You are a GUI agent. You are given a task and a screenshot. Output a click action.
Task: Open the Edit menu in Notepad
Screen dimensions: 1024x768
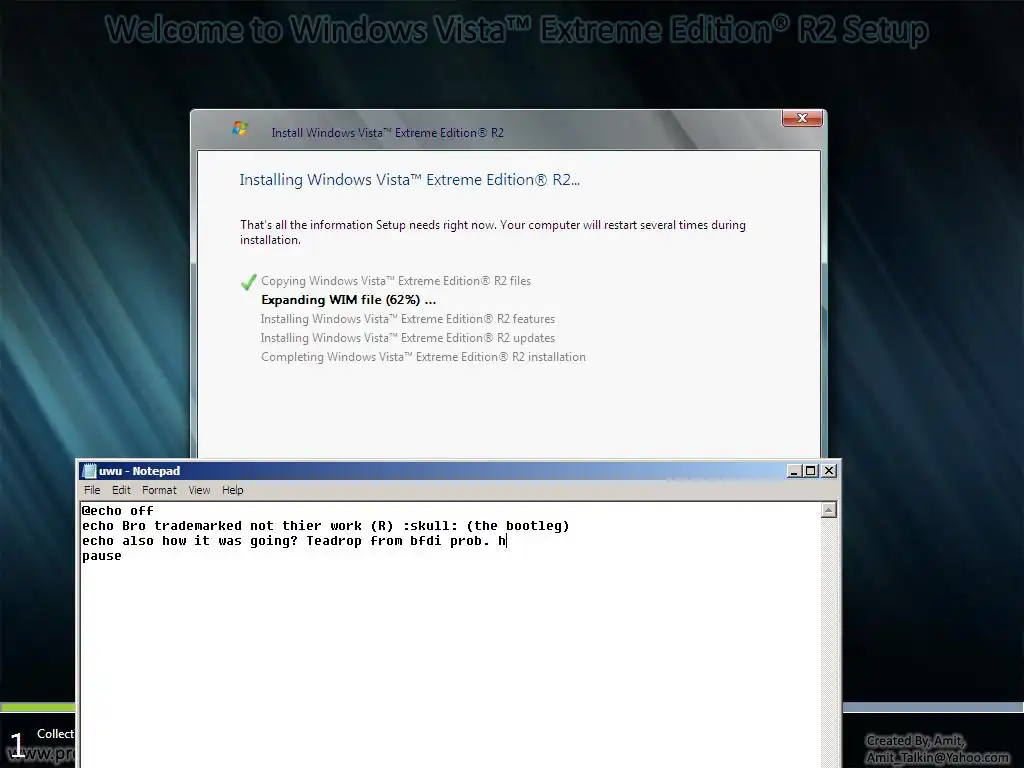click(x=121, y=490)
